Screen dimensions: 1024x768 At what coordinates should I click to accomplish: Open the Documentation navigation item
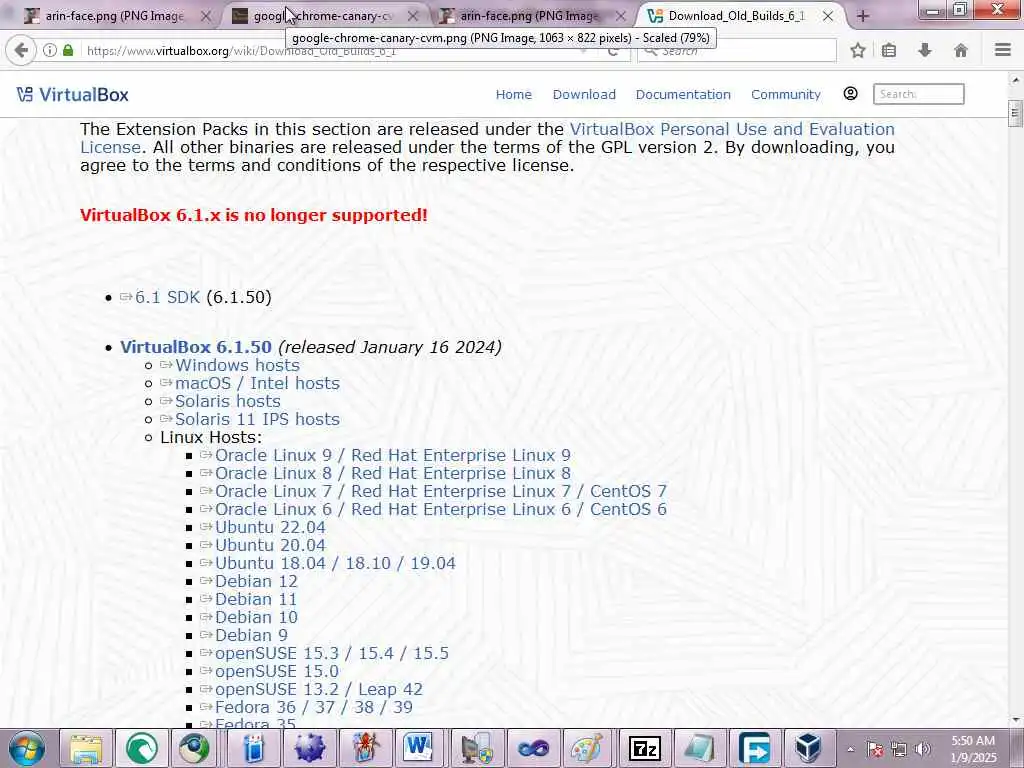(x=683, y=94)
